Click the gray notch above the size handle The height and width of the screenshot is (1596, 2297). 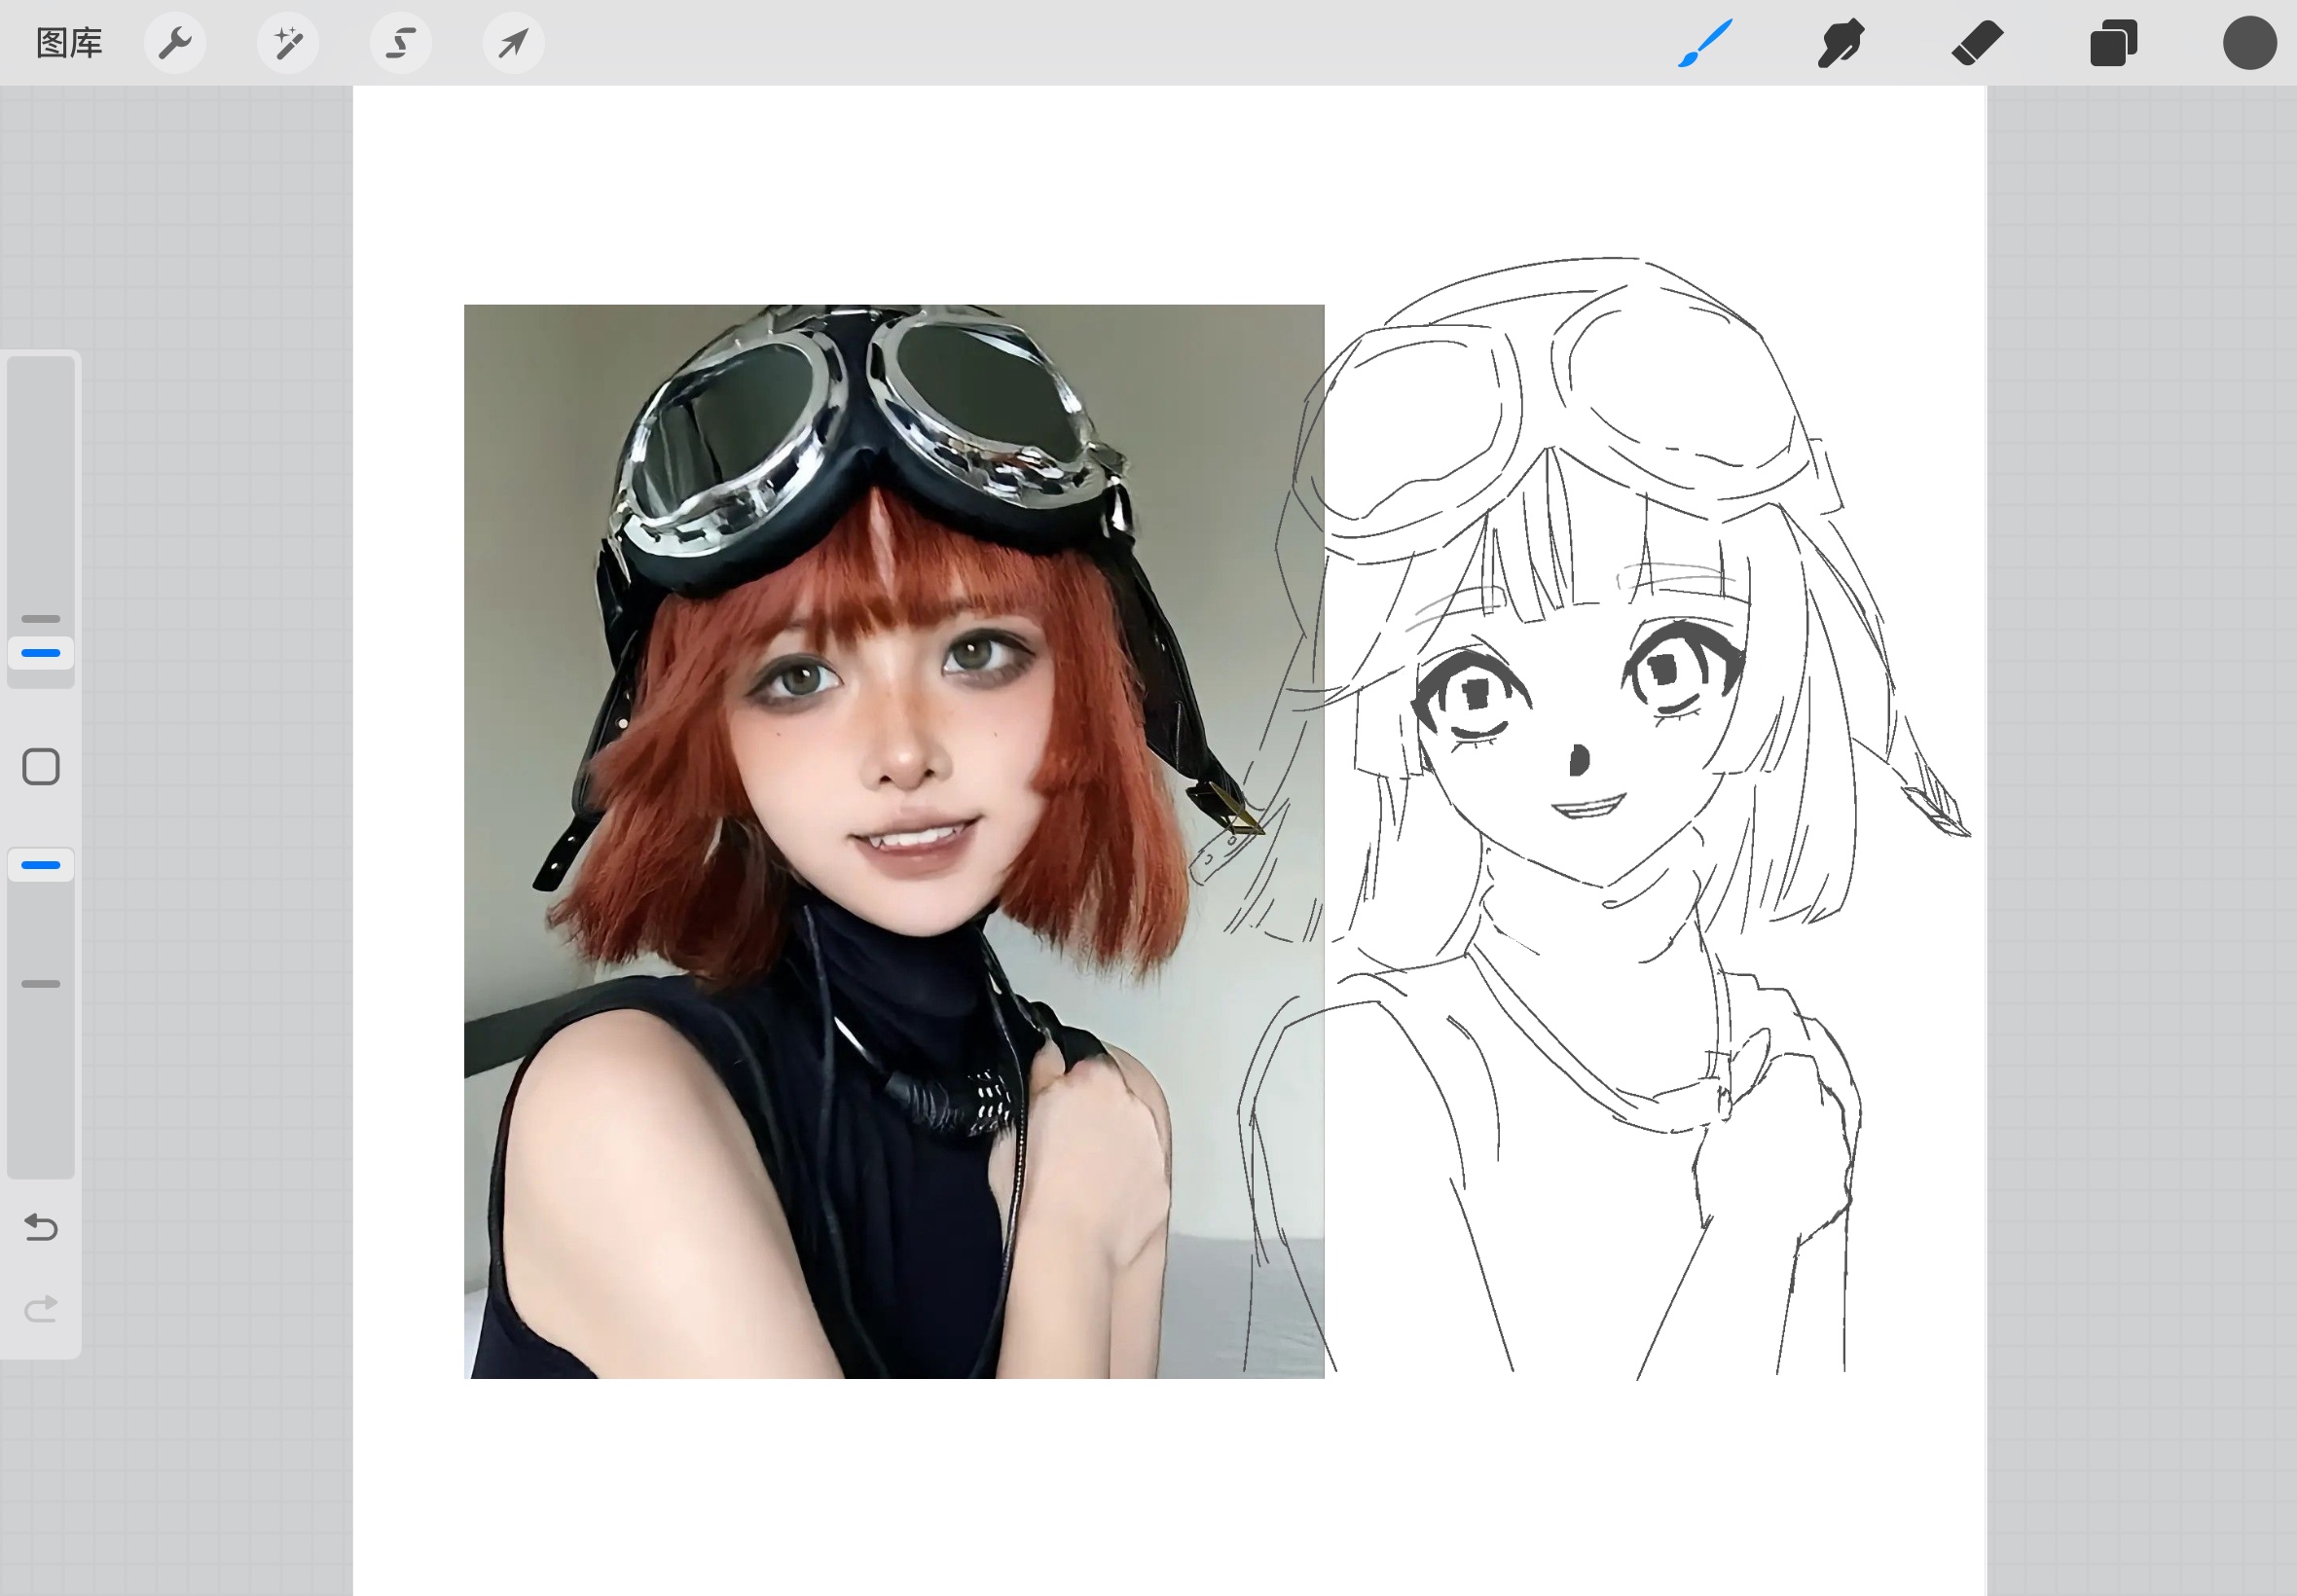click(41, 619)
